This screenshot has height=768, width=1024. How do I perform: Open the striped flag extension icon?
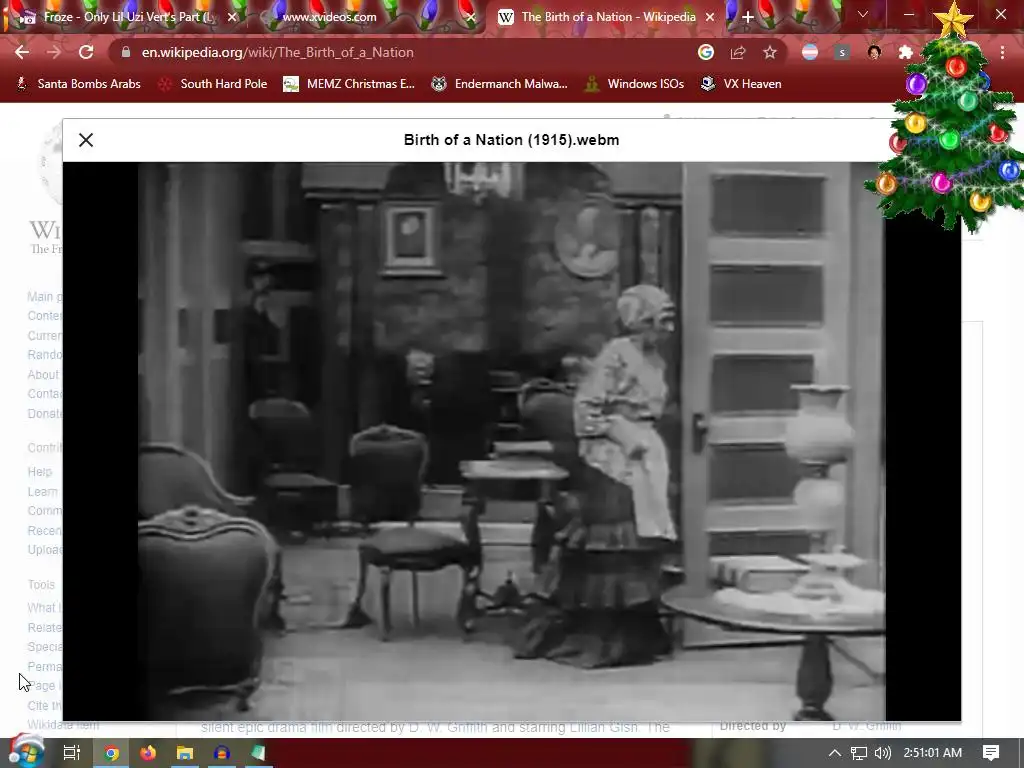810,52
